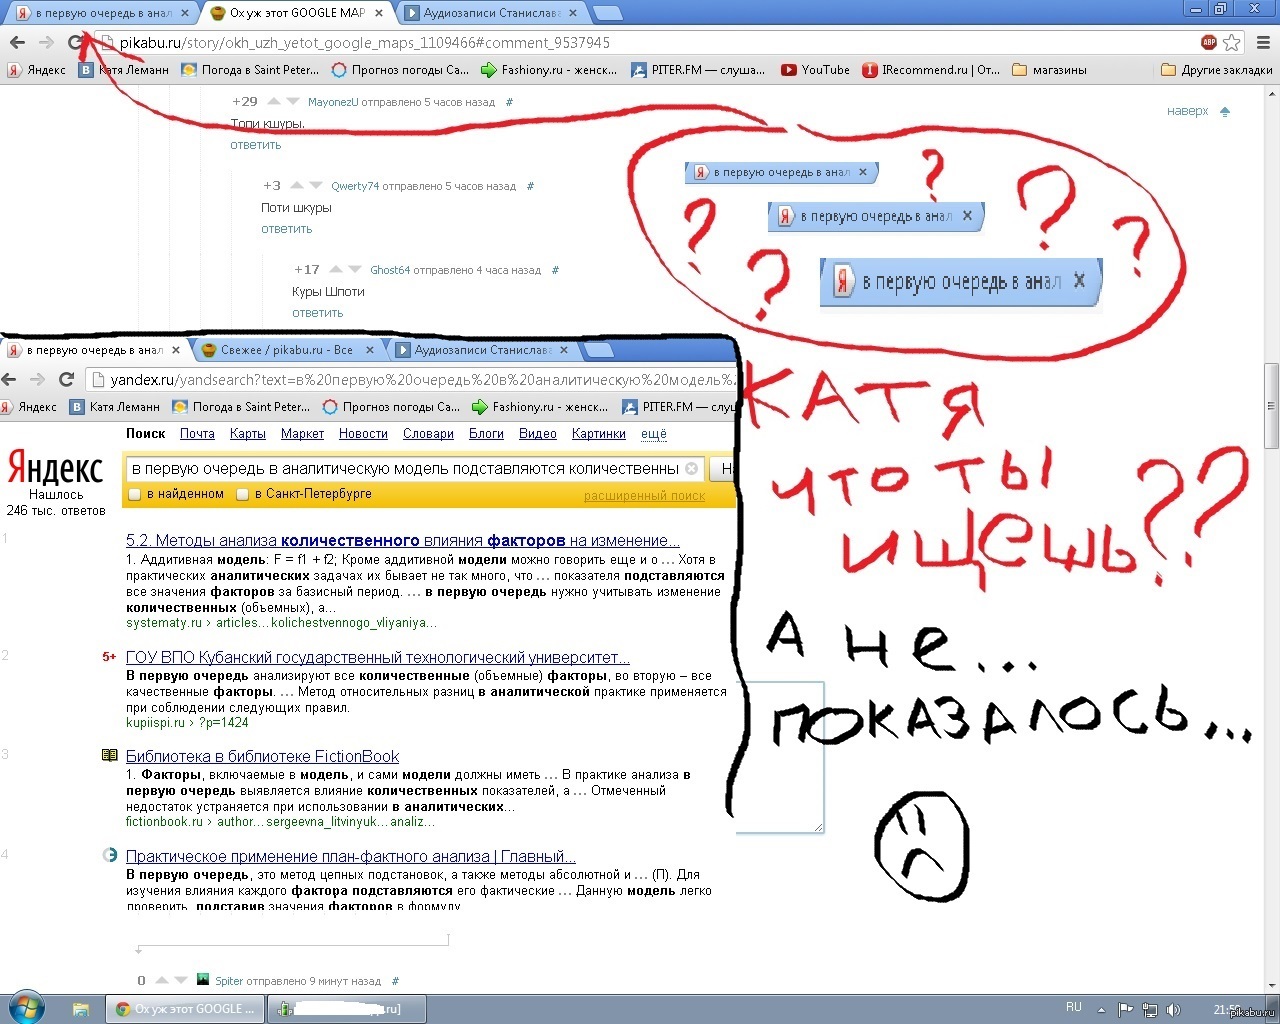Open 'расширенный поиск' advanced search link
The image size is (1280, 1024).
click(x=644, y=496)
